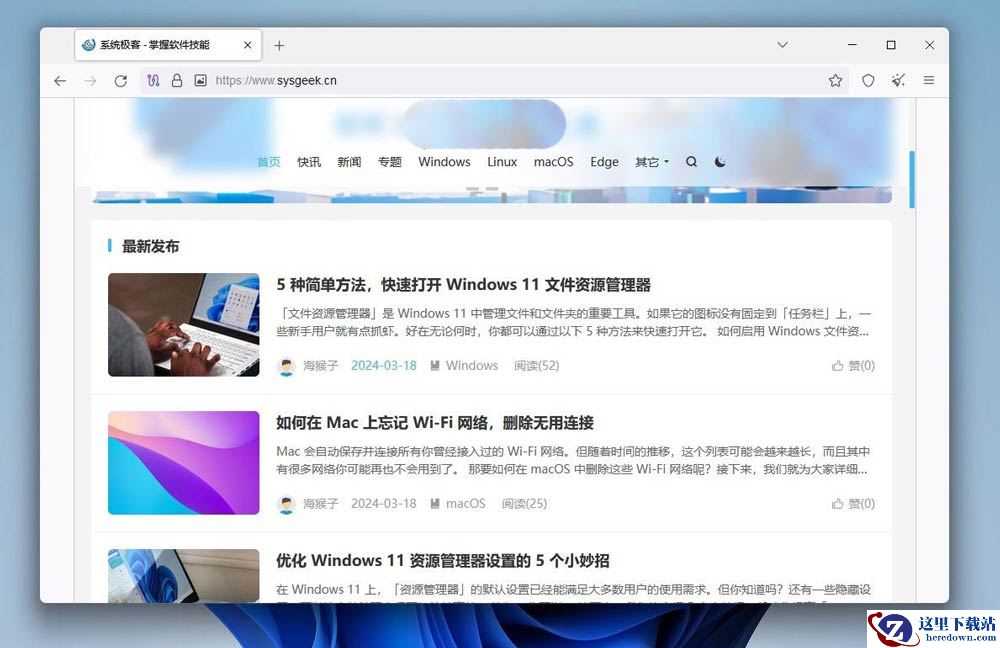Like the File Explorer article with 赞(0)
The width and height of the screenshot is (1000, 648).
[x=853, y=365]
